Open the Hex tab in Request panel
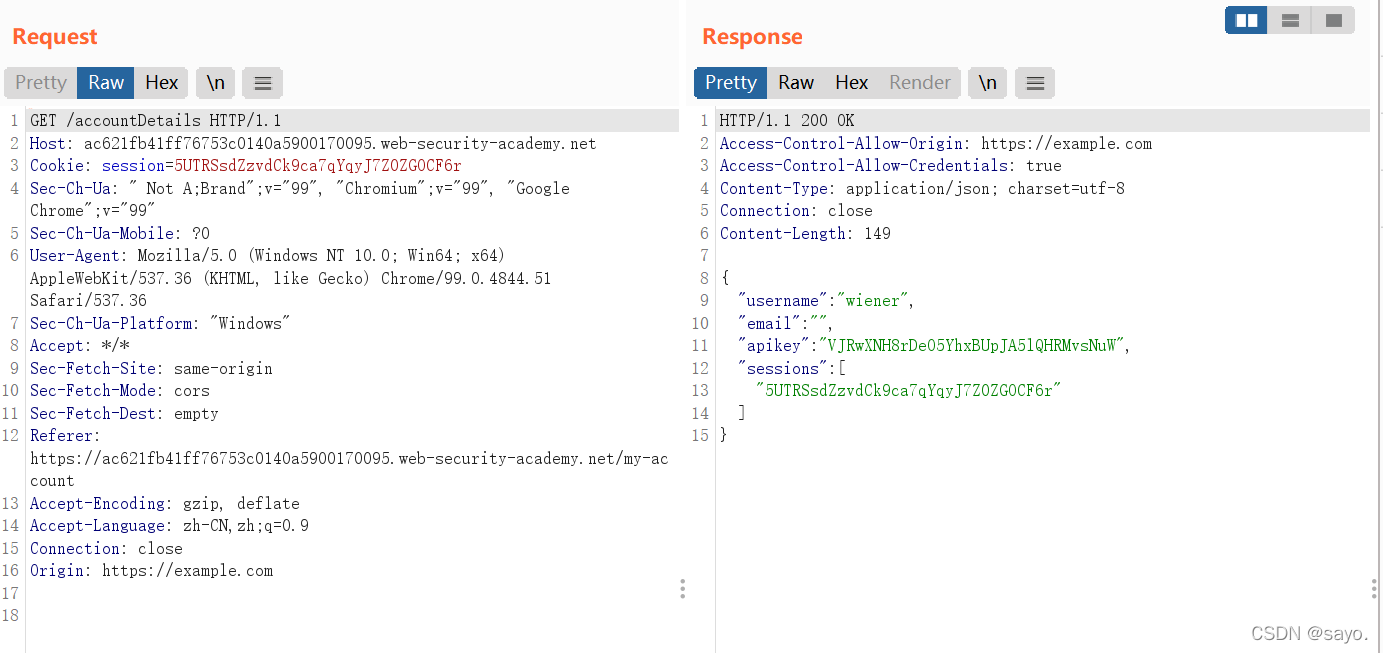This screenshot has width=1383, height=653. [162, 83]
